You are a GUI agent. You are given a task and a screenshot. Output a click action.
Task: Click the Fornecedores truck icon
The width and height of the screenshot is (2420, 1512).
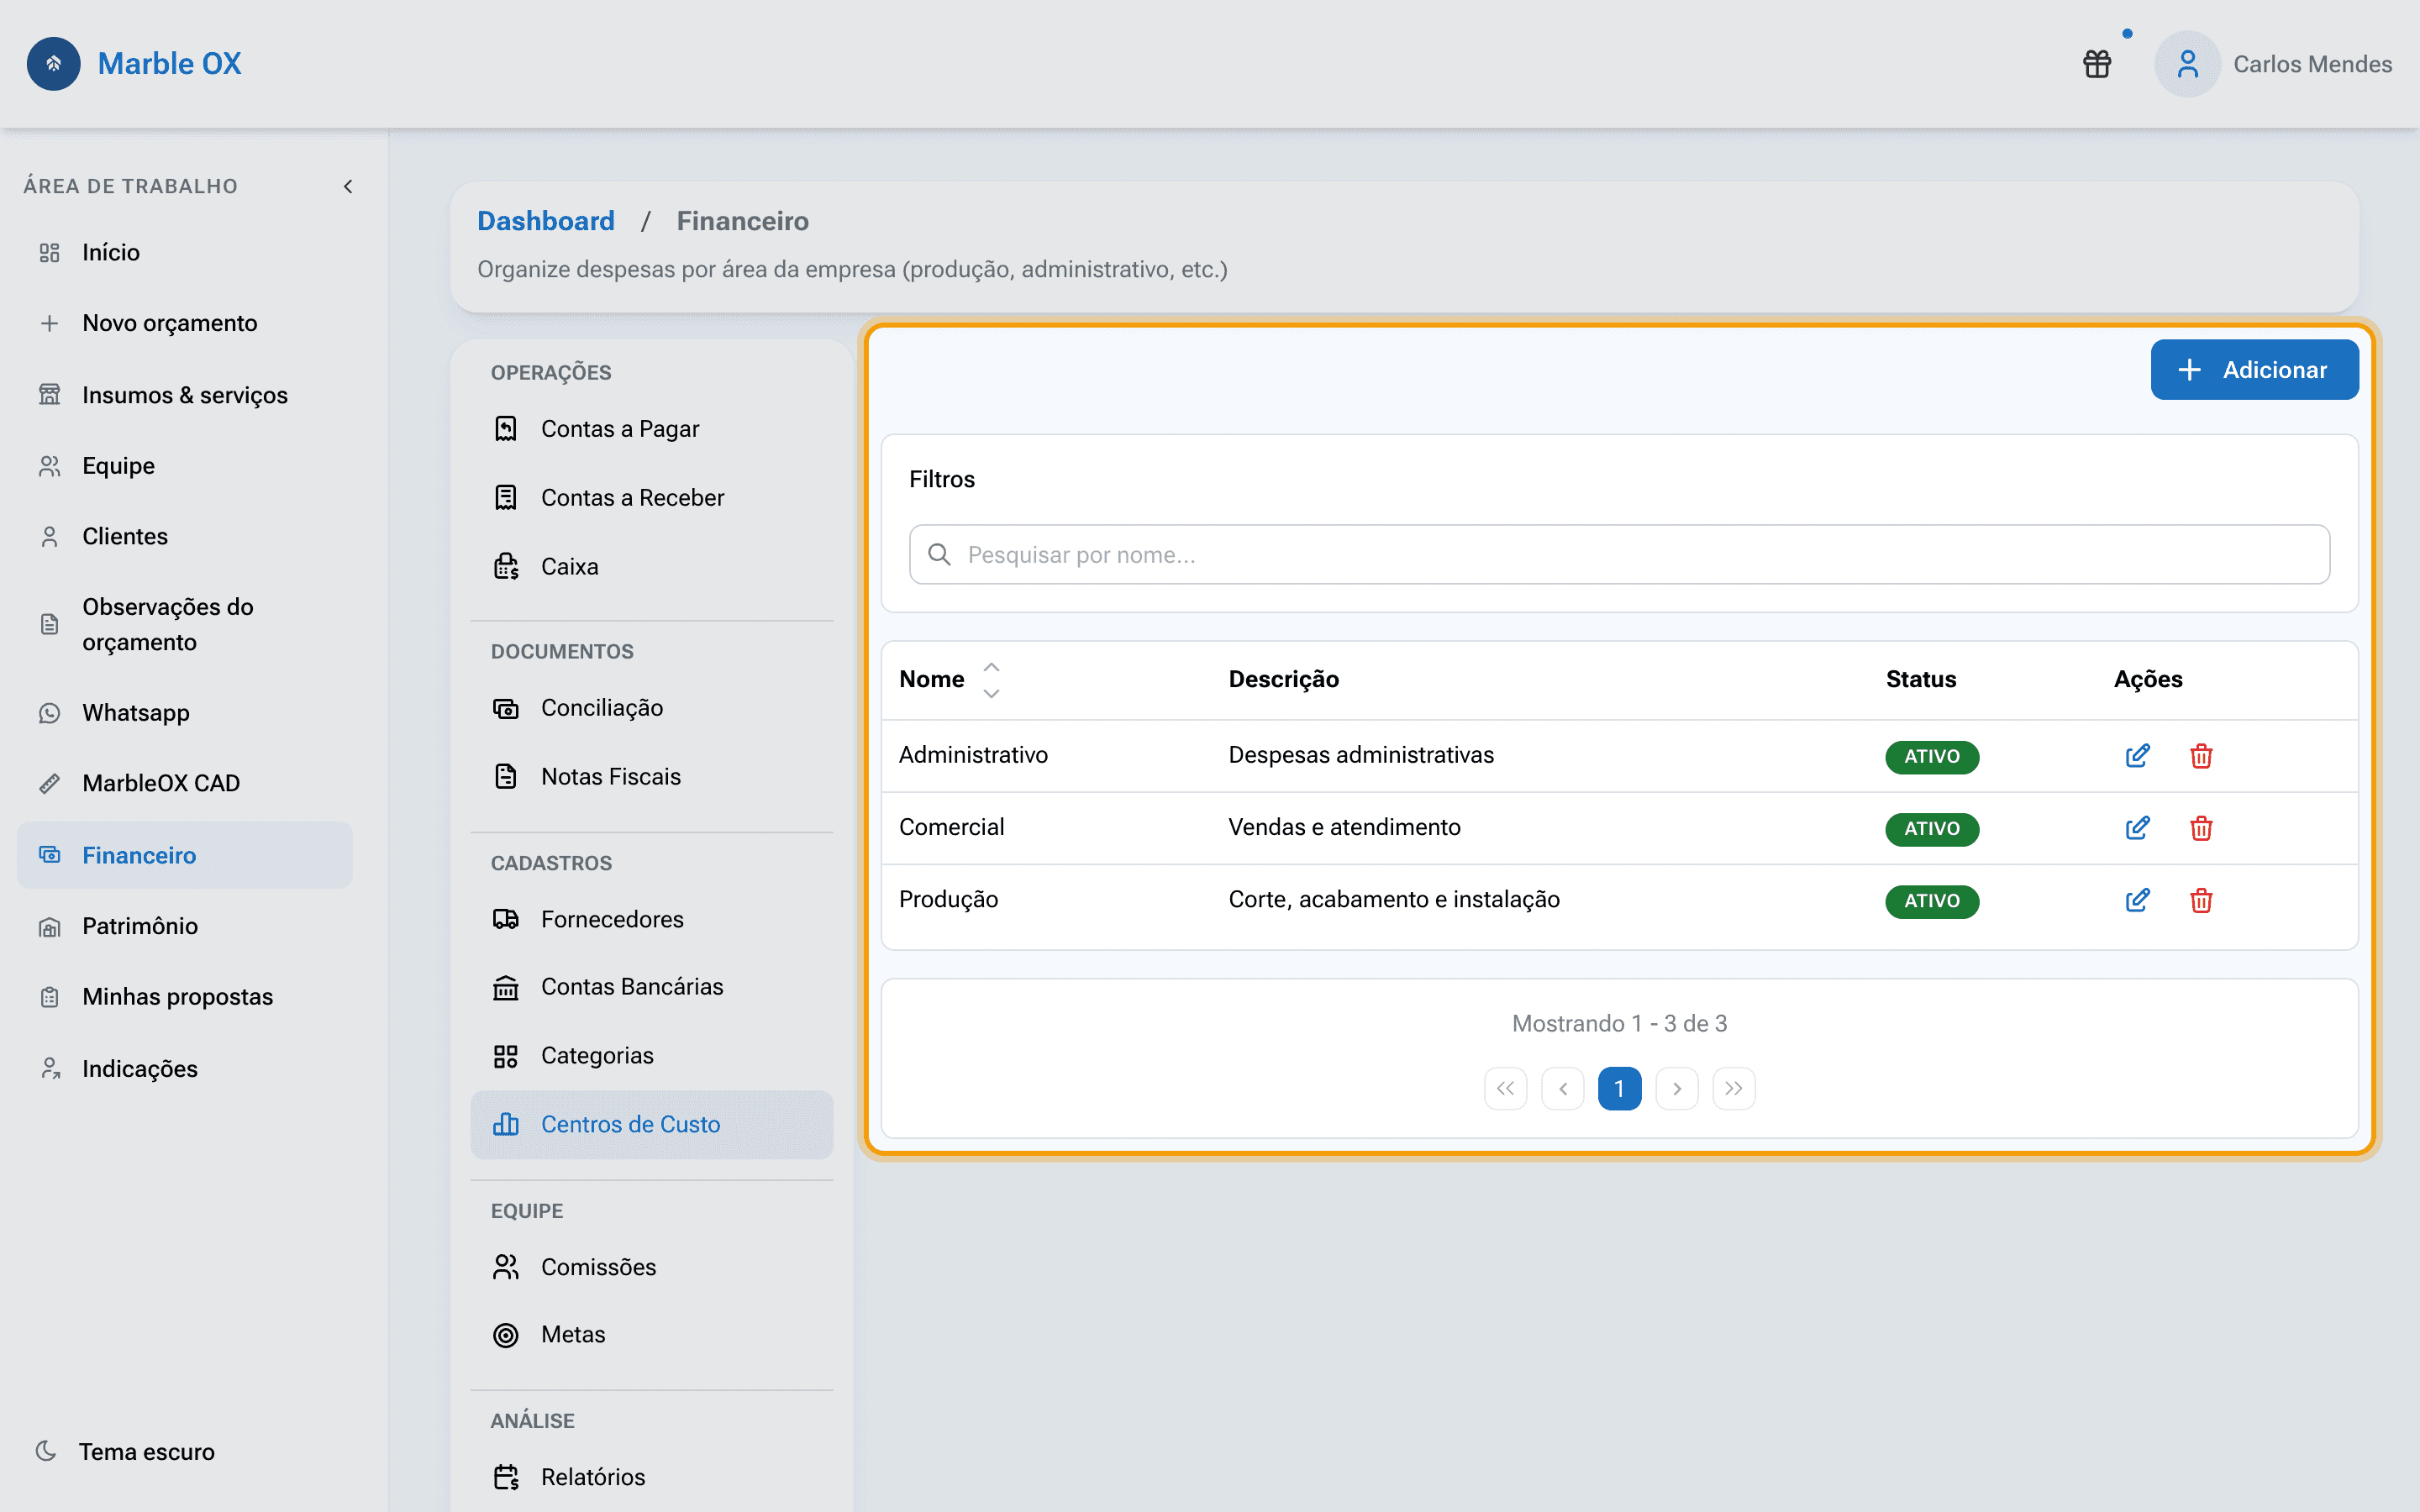506,919
